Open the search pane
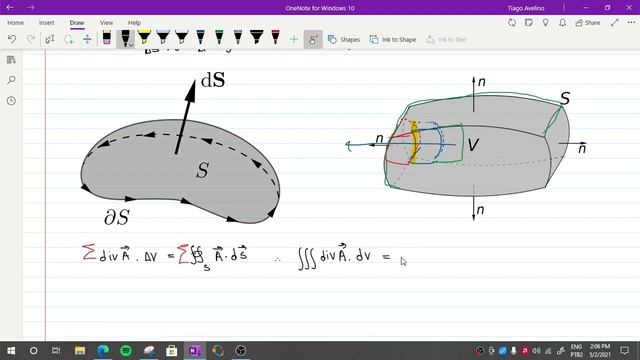This screenshot has height=360, width=640. click(x=11, y=80)
